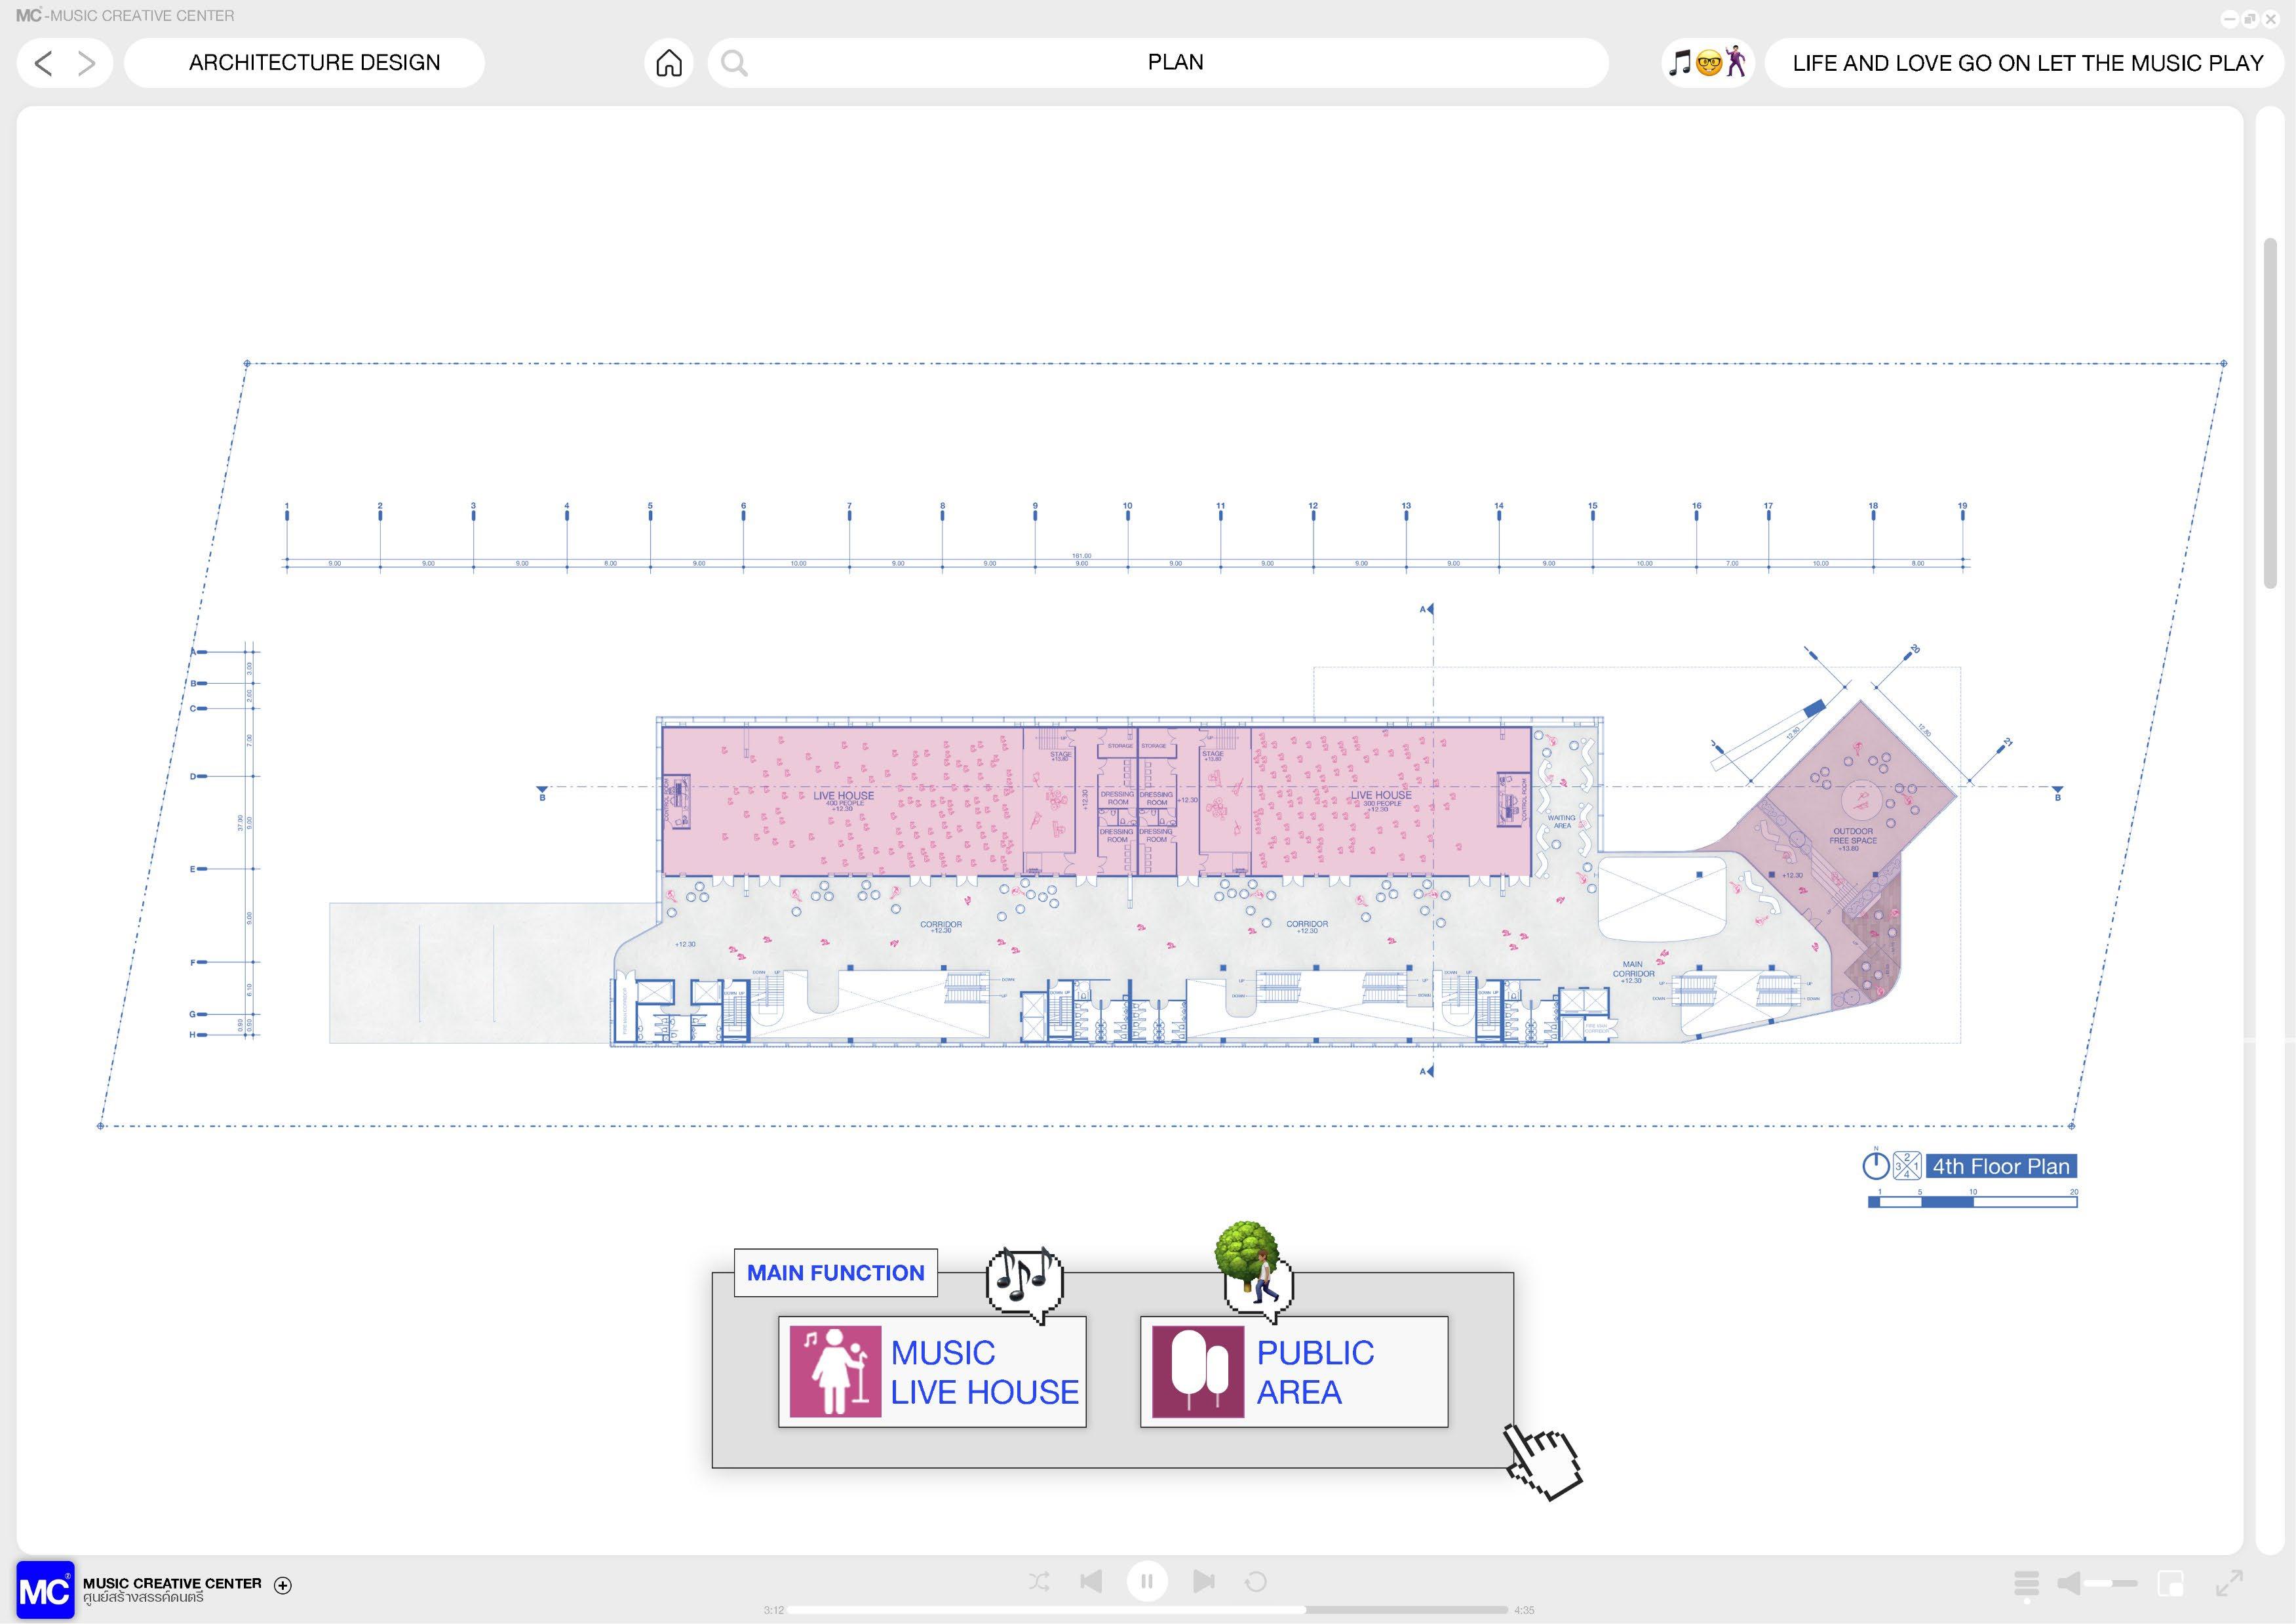Image resolution: width=2296 pixels, height=1624 pixels.
Task: Click the PLAN search field
Action: tap(1175, 63)
